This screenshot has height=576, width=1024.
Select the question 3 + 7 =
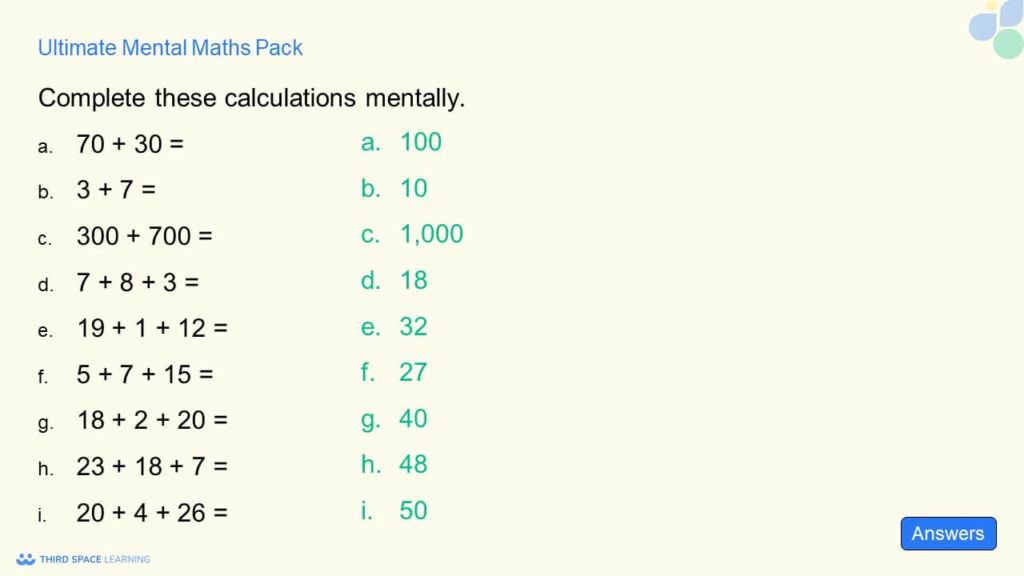point(116,190)
